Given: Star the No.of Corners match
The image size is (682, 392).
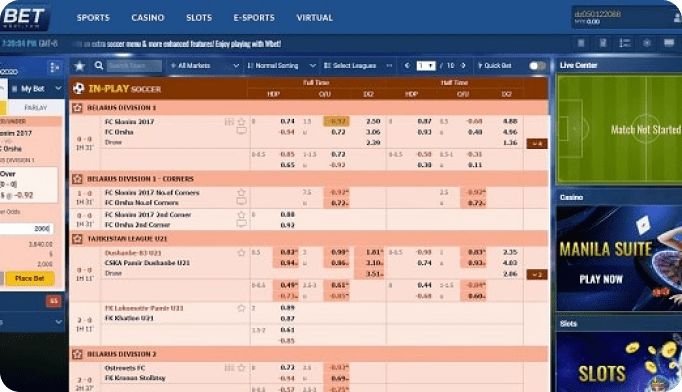Looking at the screenshot, I should click(241, 192).
